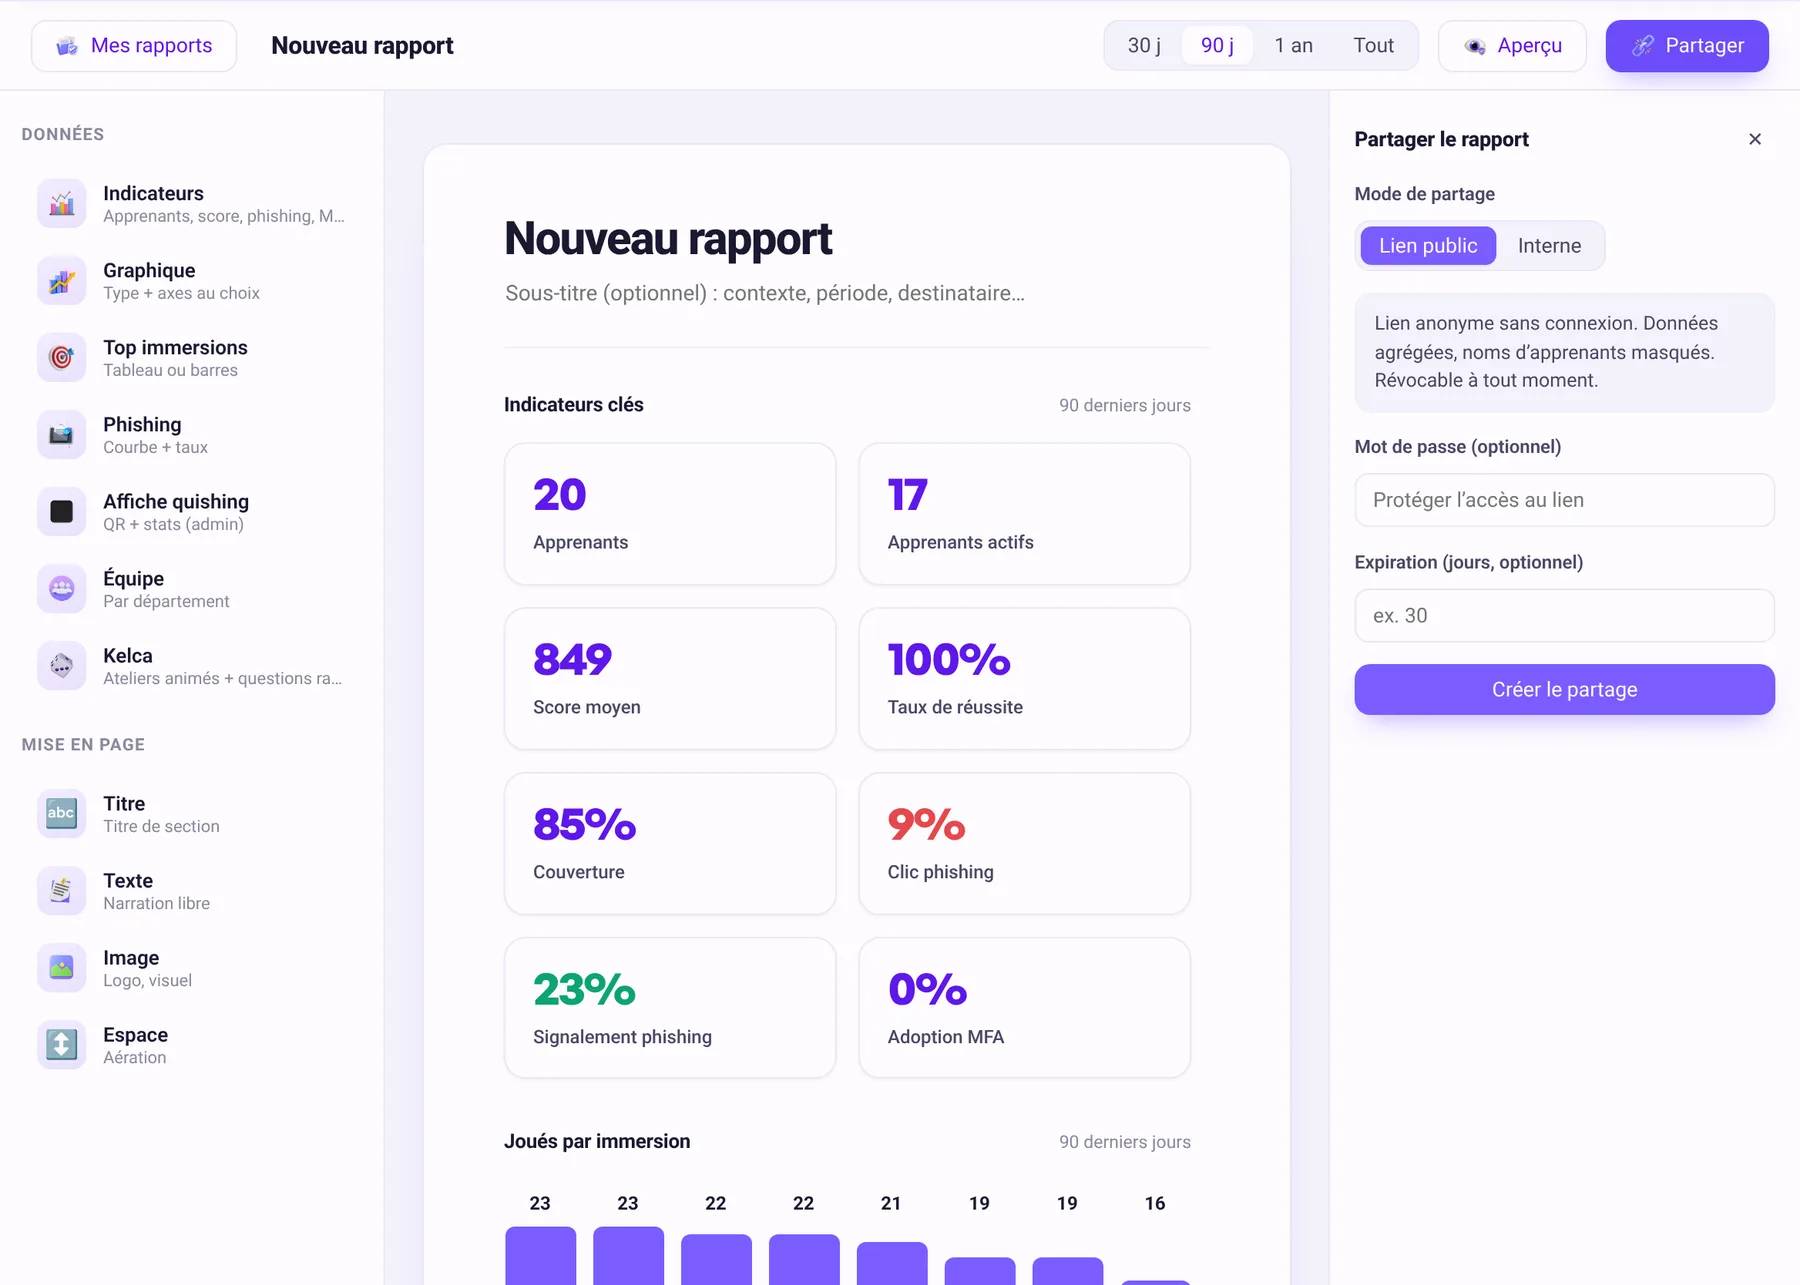Screen dimensions: 1800x1285
Task: Click the Graphique block icon
Action: [62, 281]
